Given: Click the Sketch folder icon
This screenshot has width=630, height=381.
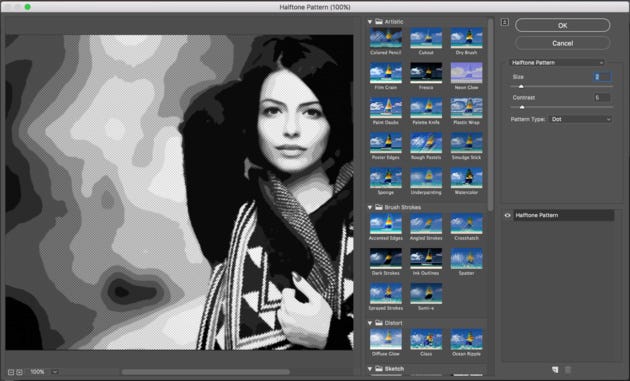Looking at the screenshot, I should [x=378, y=369].
